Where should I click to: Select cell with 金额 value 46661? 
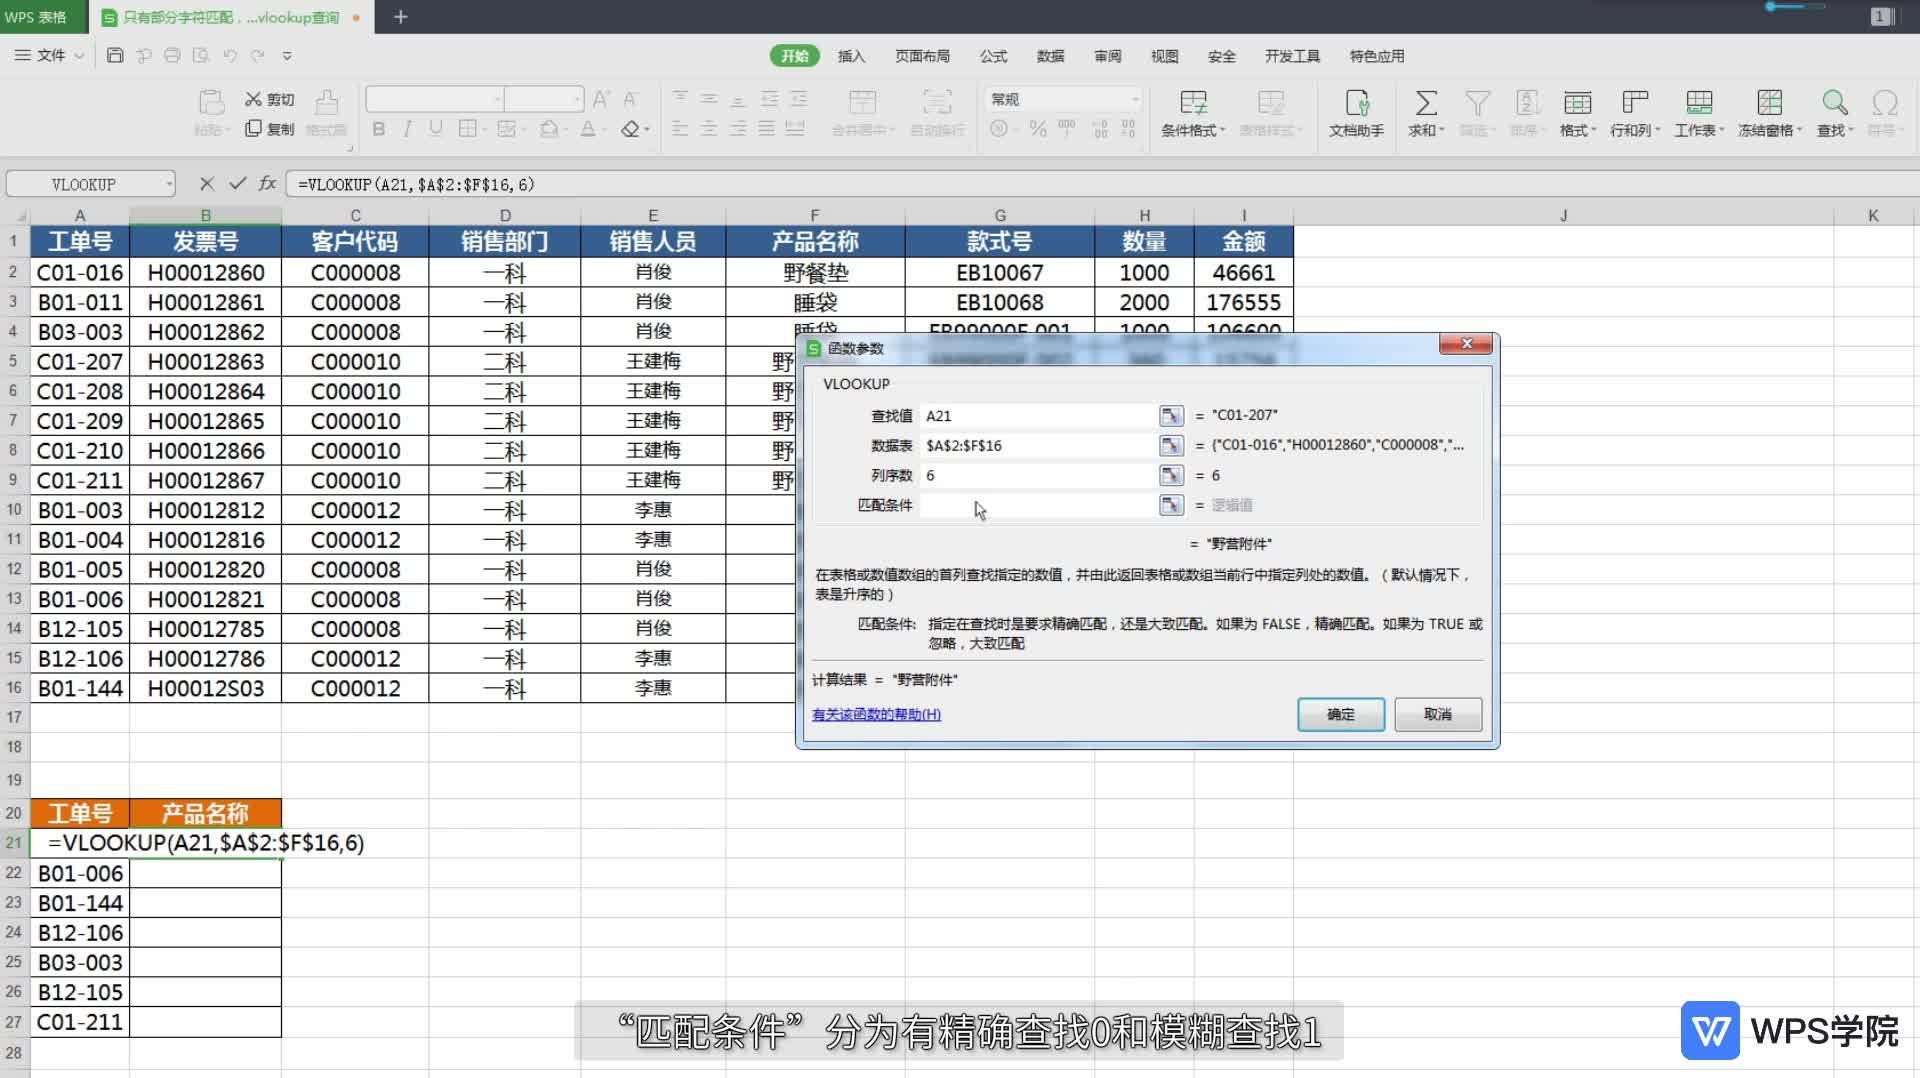point(1243,272)
